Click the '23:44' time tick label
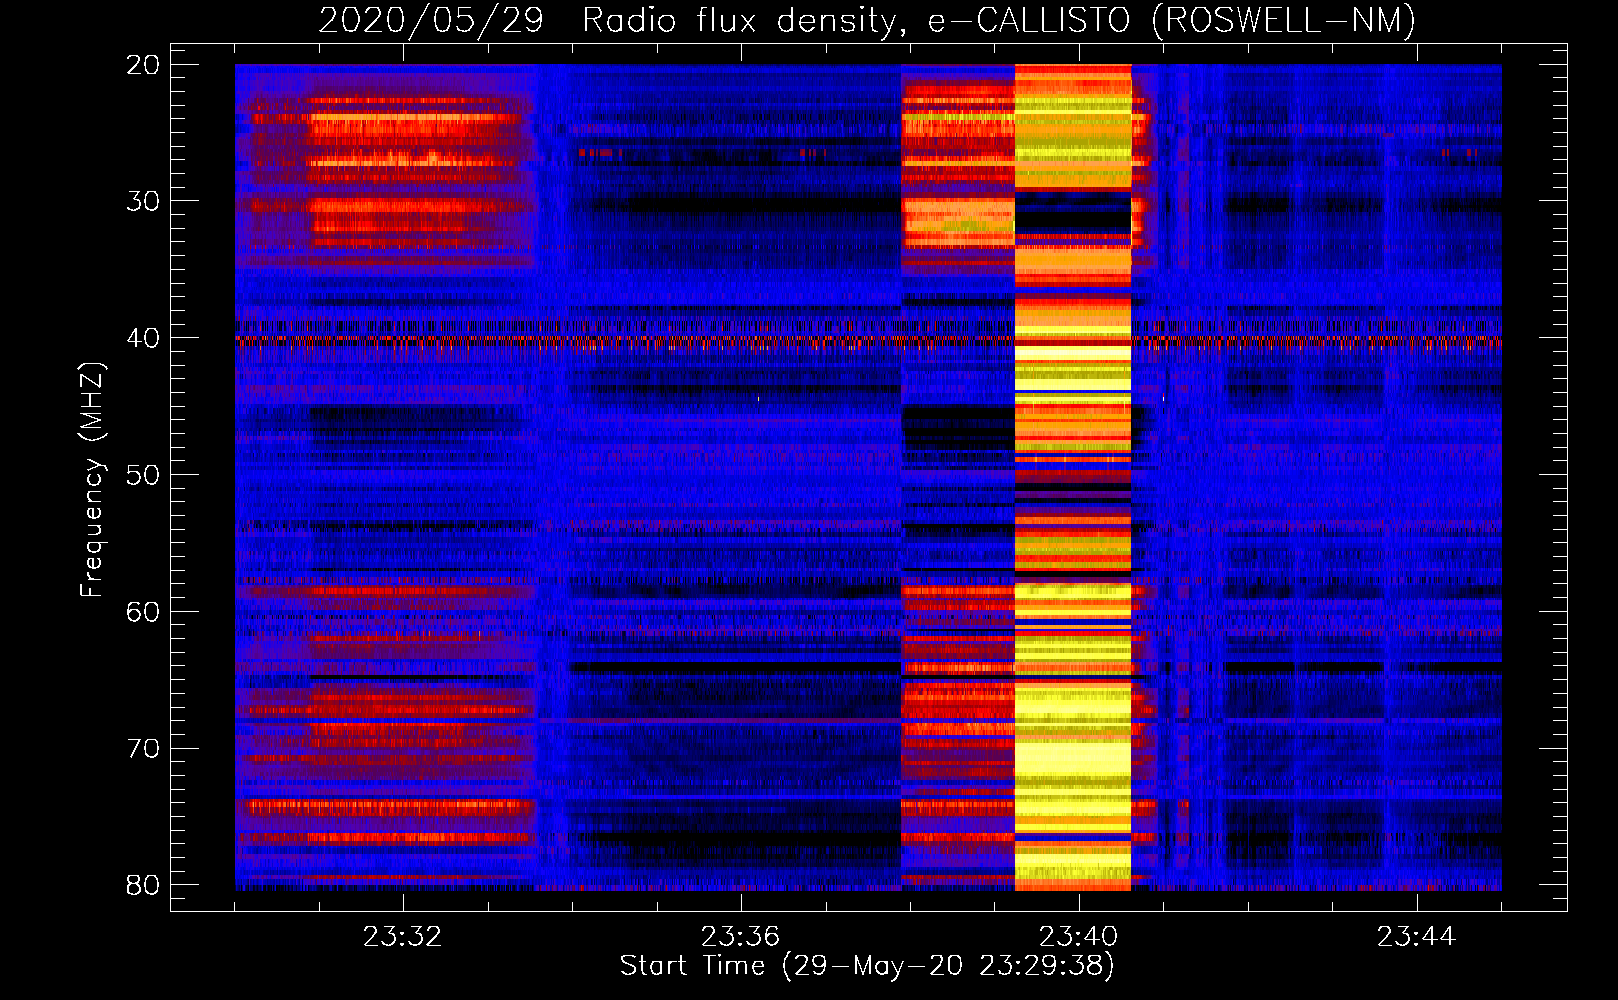Viewport: 1618px width, 1000px height. (1416, 937)
